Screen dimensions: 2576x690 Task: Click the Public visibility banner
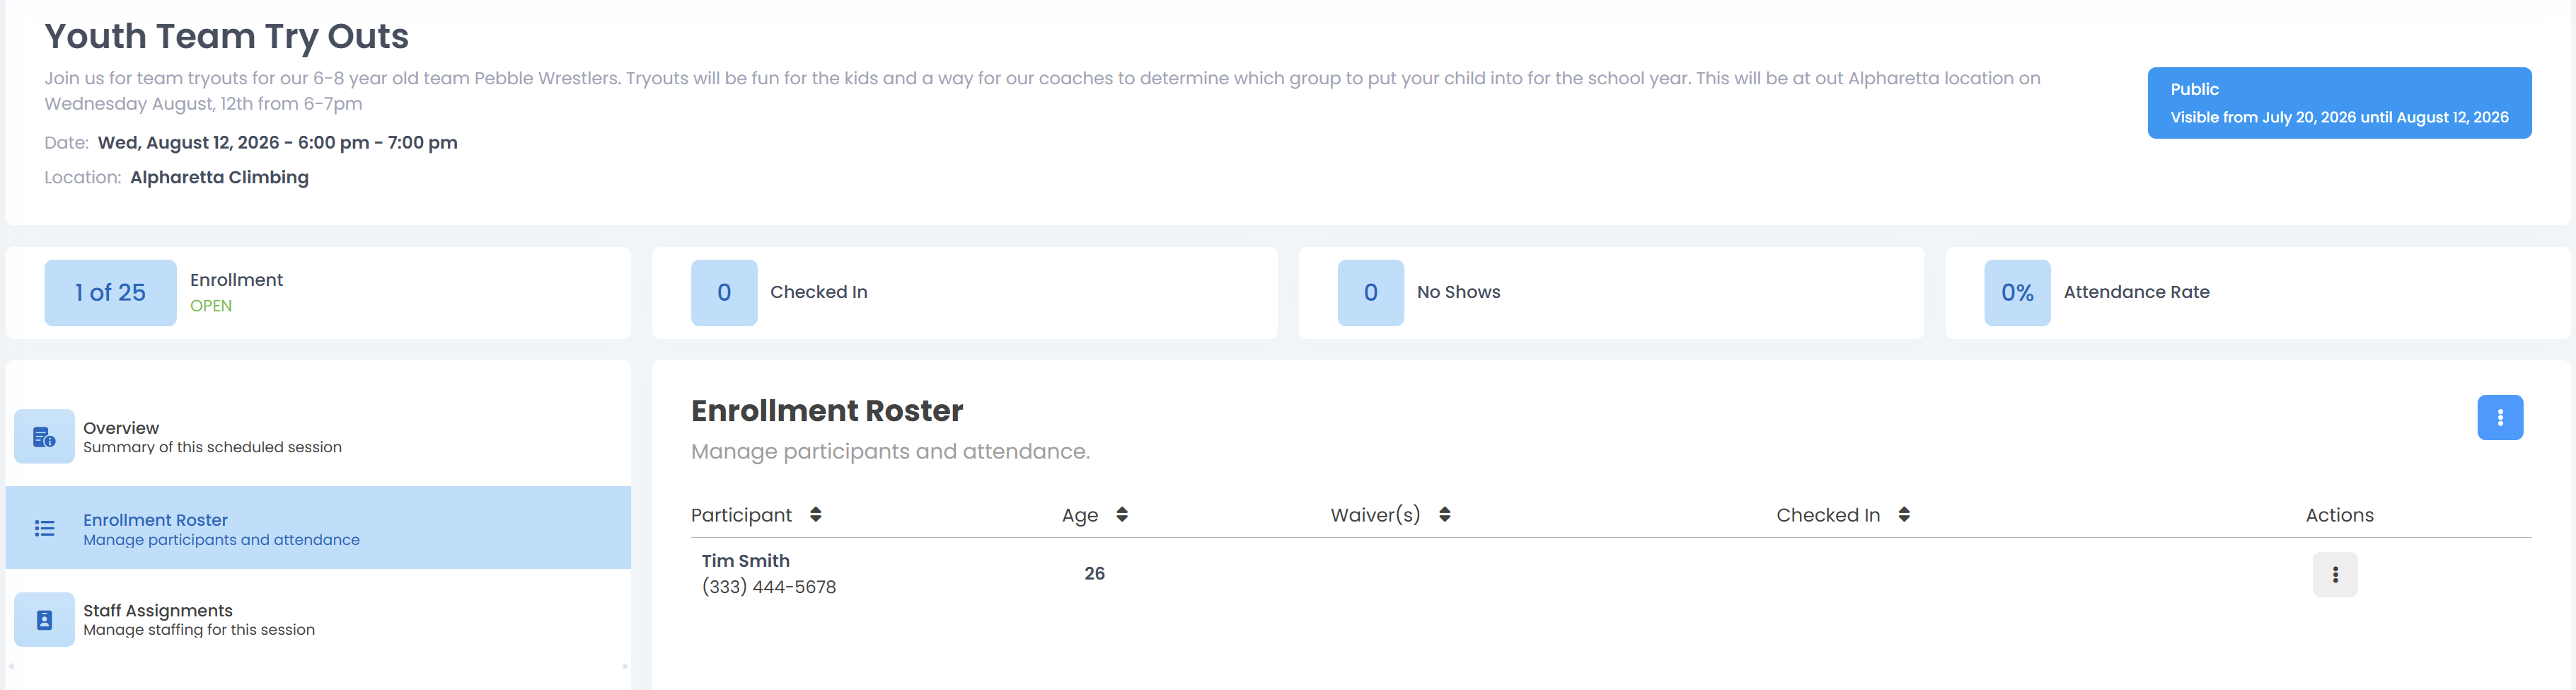(2339, 103)
